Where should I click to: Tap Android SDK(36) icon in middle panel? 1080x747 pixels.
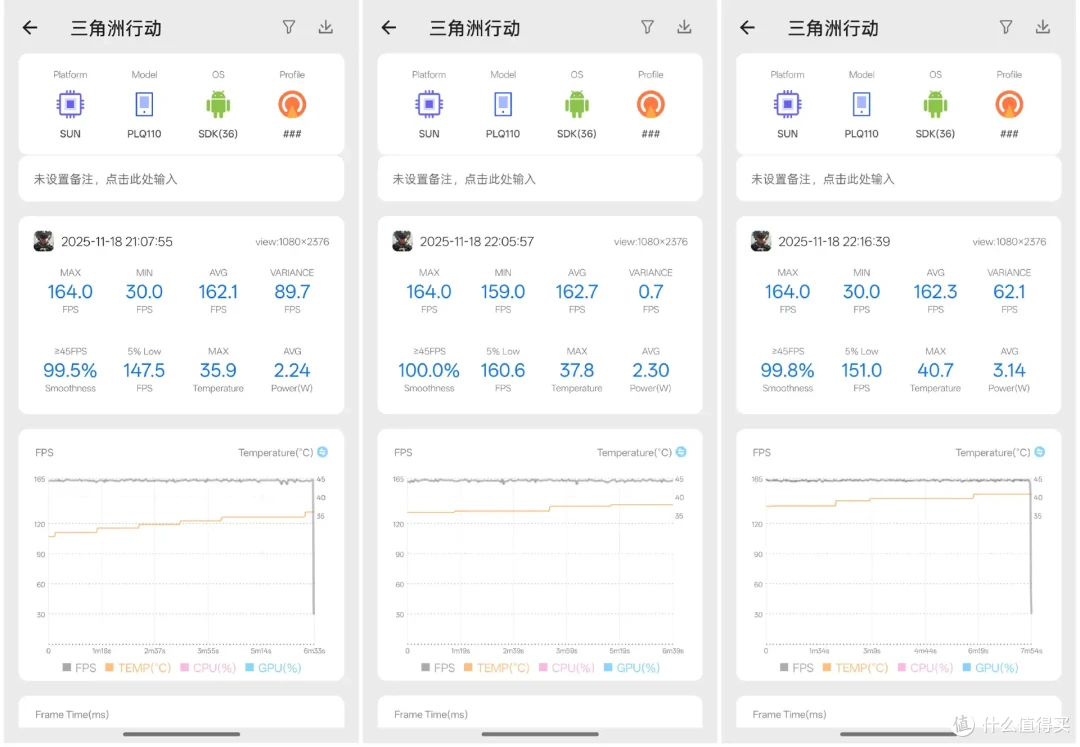(x=577, y=105)
